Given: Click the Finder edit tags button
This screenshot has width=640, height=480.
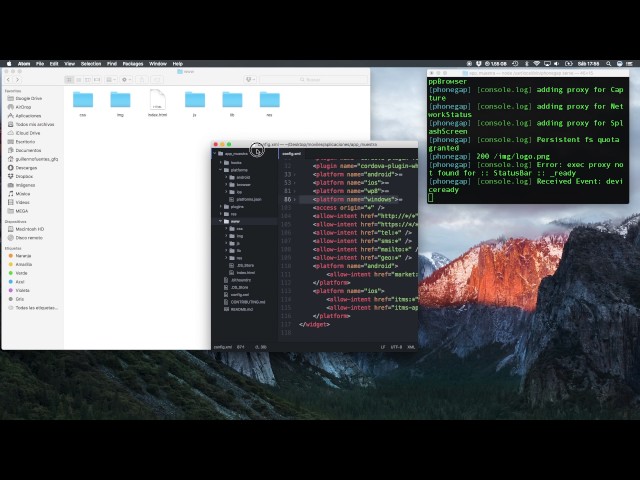Looking at the screenshot, I should [157, 80].
